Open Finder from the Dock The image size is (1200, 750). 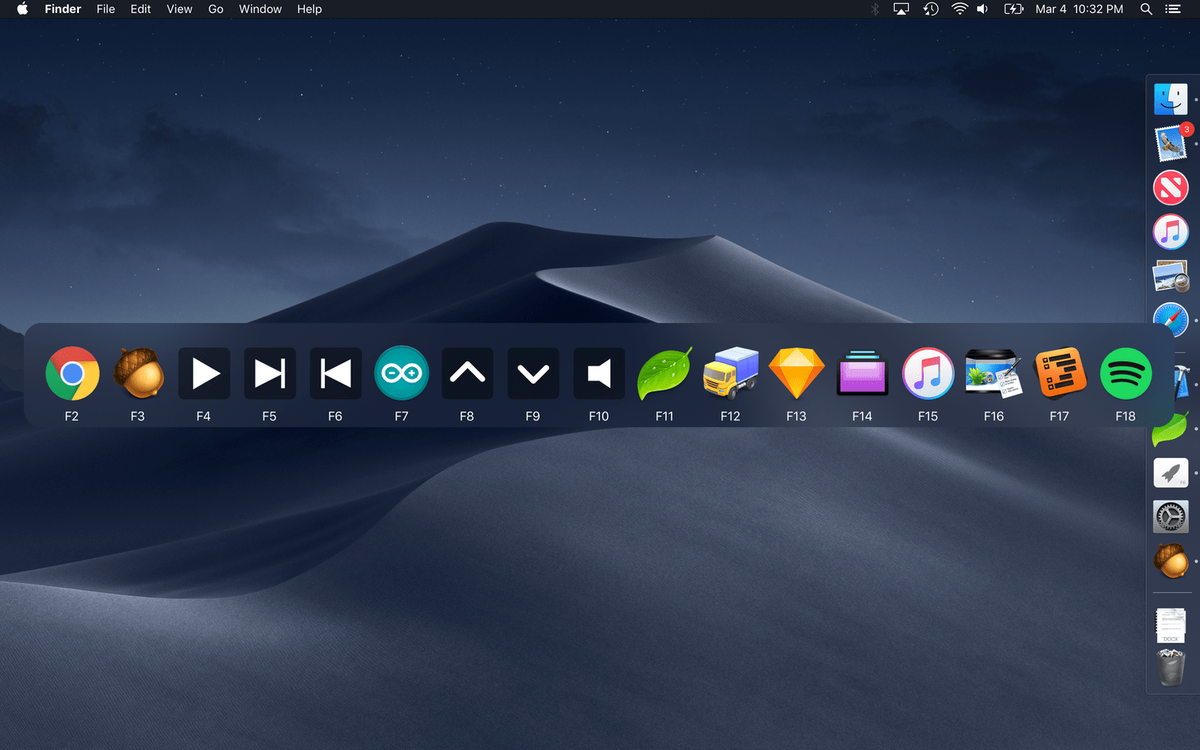pyautogui.click(x=1171, y=99)
